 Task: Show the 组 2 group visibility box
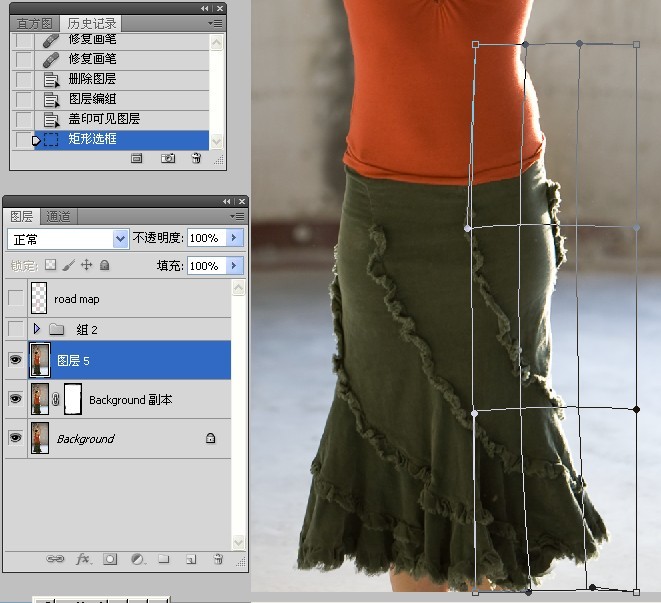(x=16, y=329)
